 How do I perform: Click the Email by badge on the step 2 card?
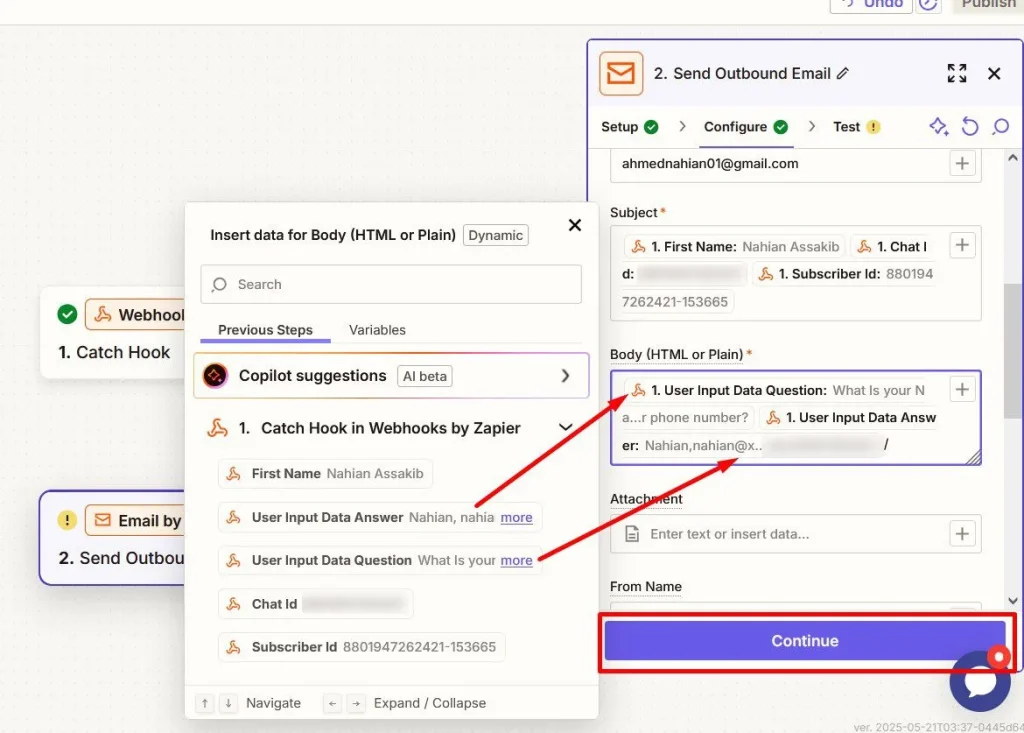pos(135,521)
